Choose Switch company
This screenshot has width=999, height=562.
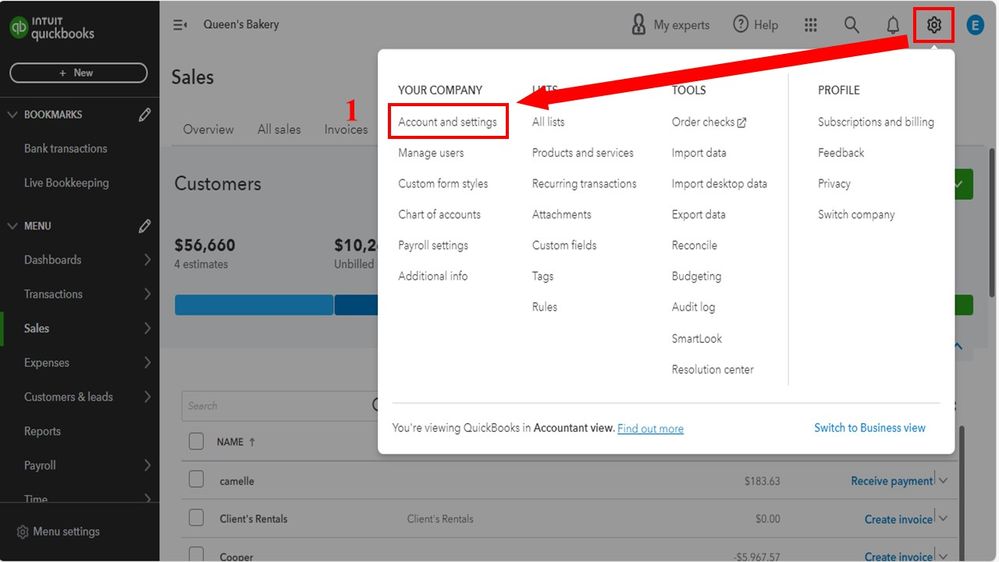click(856, 215)
